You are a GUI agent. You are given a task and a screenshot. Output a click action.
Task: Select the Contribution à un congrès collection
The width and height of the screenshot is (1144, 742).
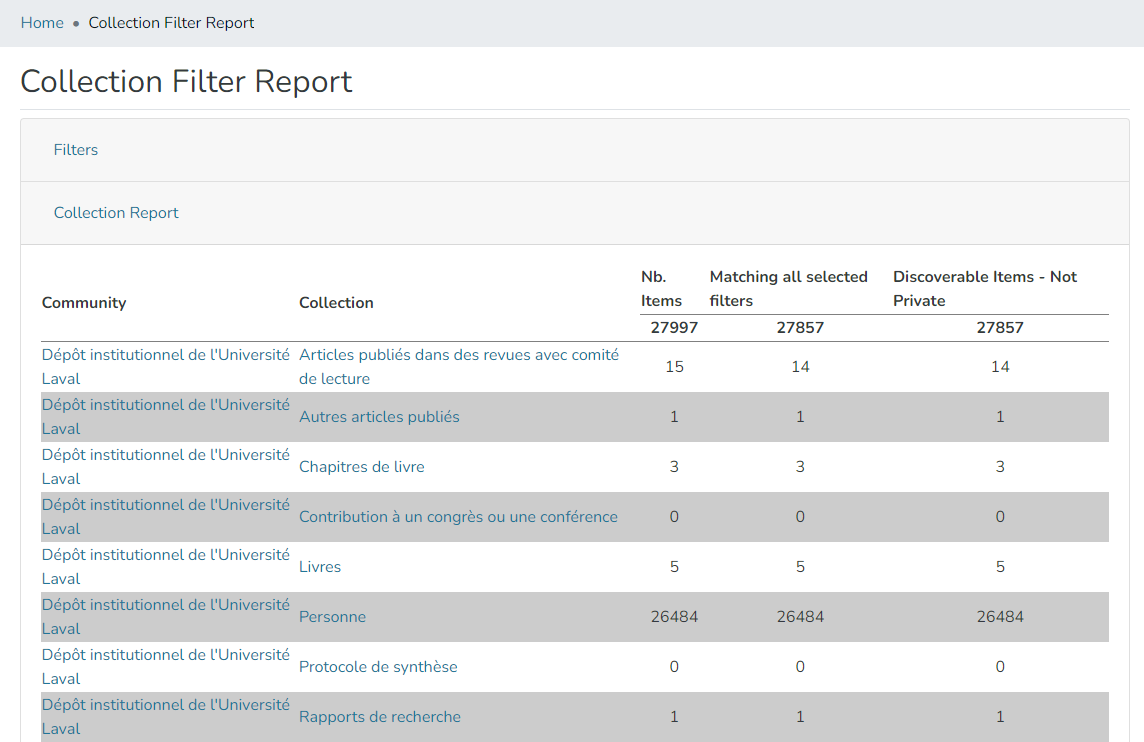pyautogui.click(x=459, y=516)
